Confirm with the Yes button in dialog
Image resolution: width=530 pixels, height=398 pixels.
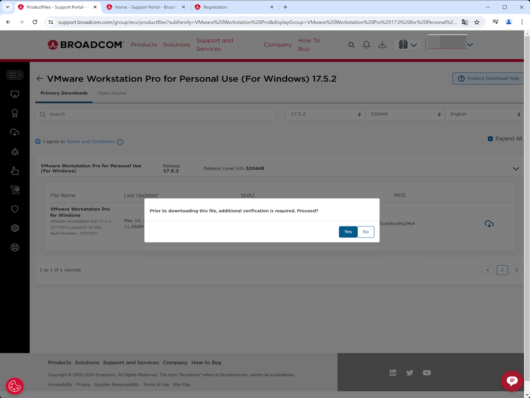click(348, 232)
